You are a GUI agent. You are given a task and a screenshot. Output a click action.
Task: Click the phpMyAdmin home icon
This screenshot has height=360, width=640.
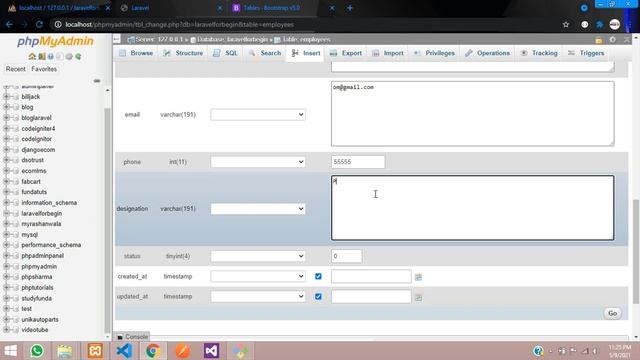click(32, 56)
